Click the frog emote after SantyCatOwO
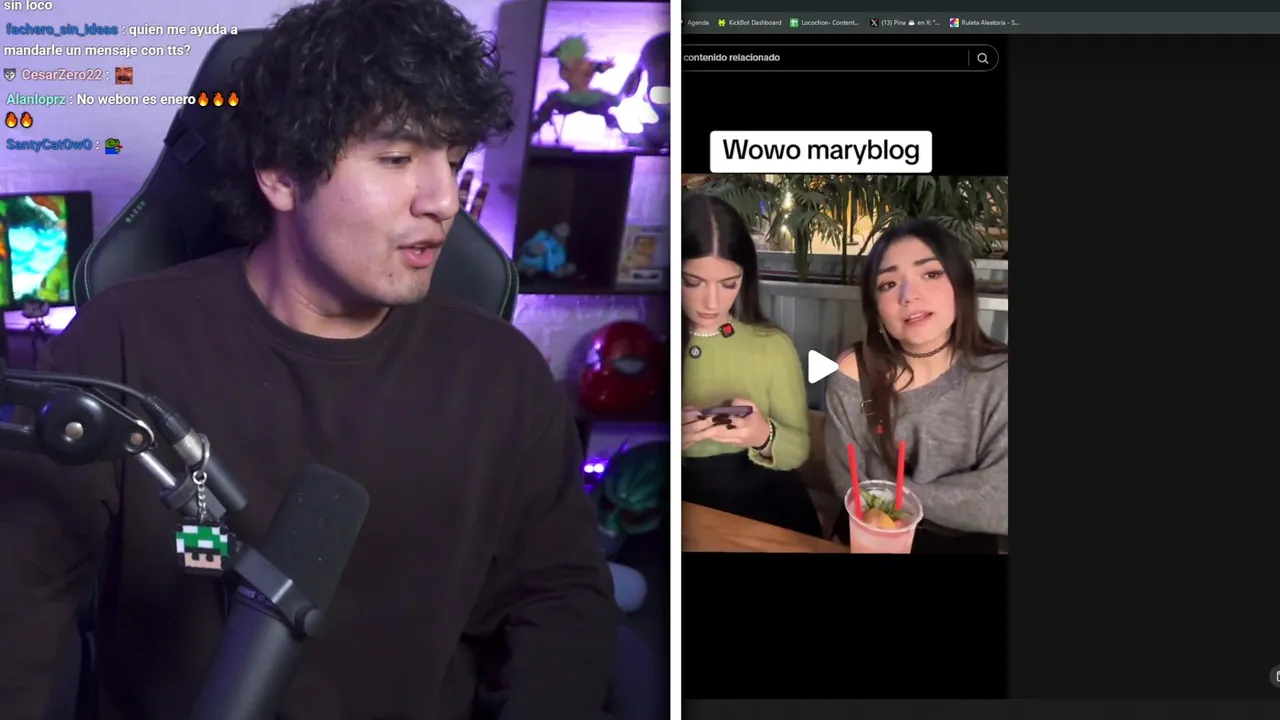This screenshot has height=720, width=1280. click(x=113, y=145)
